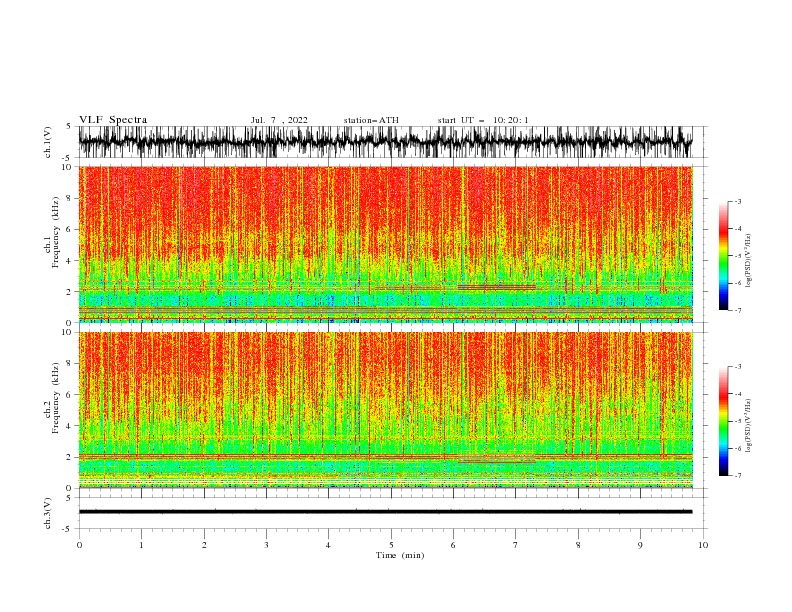
Task: Click the ch.3 flat voltage trace
Action: click(x=385, y=512)
